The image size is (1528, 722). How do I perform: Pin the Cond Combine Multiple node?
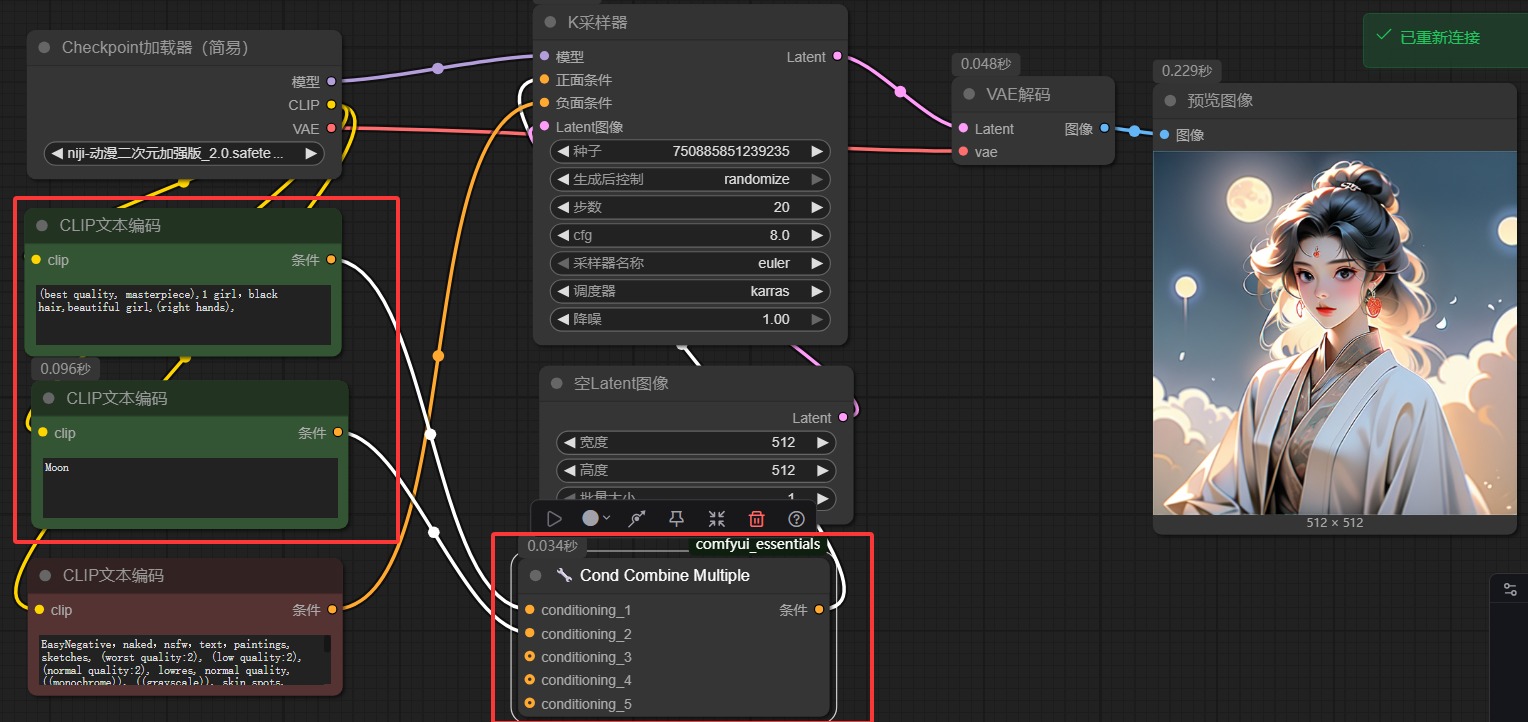(677, 518)
